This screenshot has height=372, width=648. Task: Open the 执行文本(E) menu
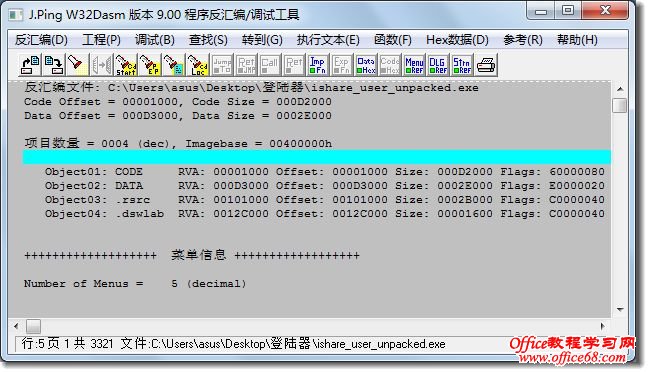[x=328, y=40]
